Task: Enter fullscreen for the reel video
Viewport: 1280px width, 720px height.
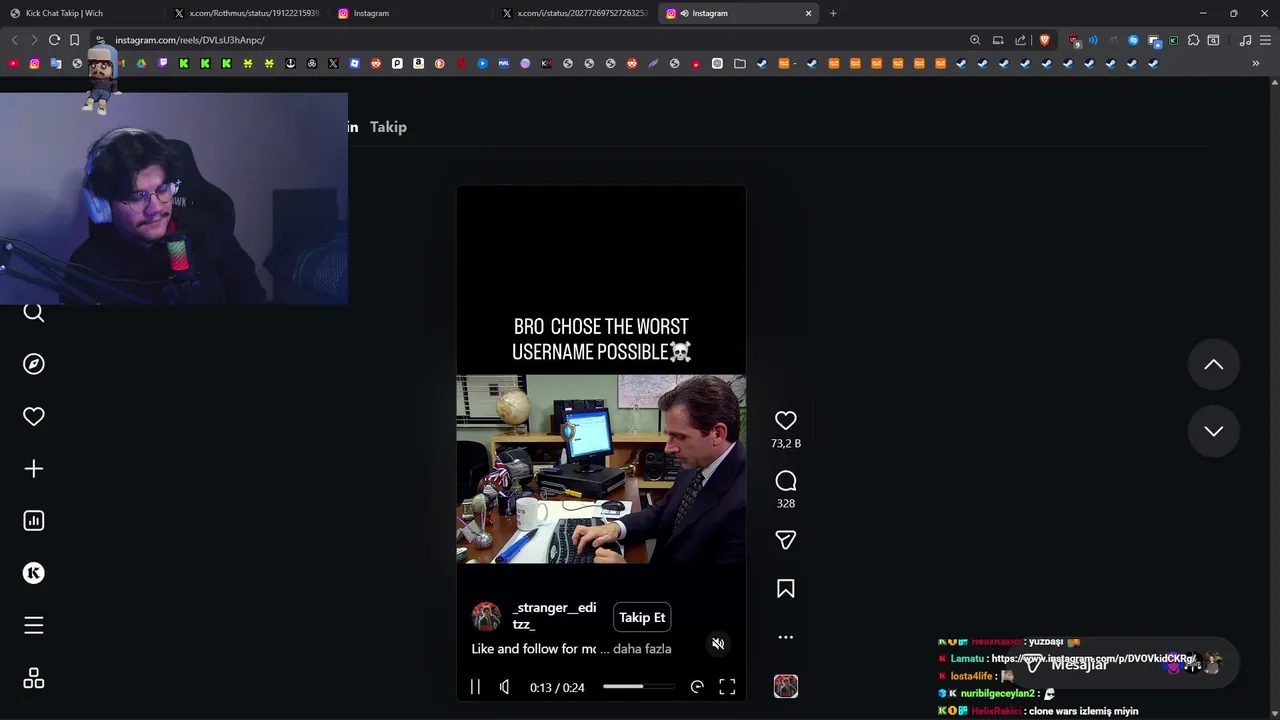Action: pyautogui.click(x=727, y=687)
